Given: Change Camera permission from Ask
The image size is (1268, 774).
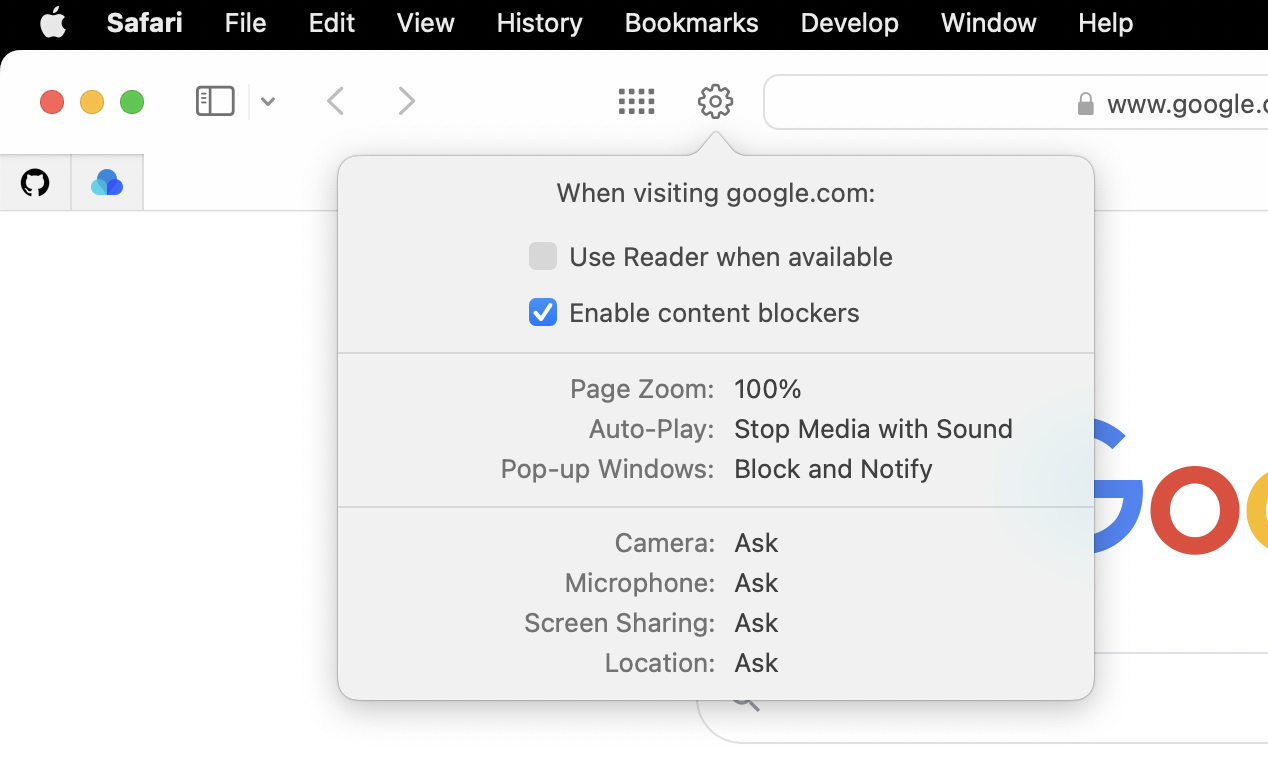Looking at the screenshot, I should pyautogui.click(x=756, y=542).
